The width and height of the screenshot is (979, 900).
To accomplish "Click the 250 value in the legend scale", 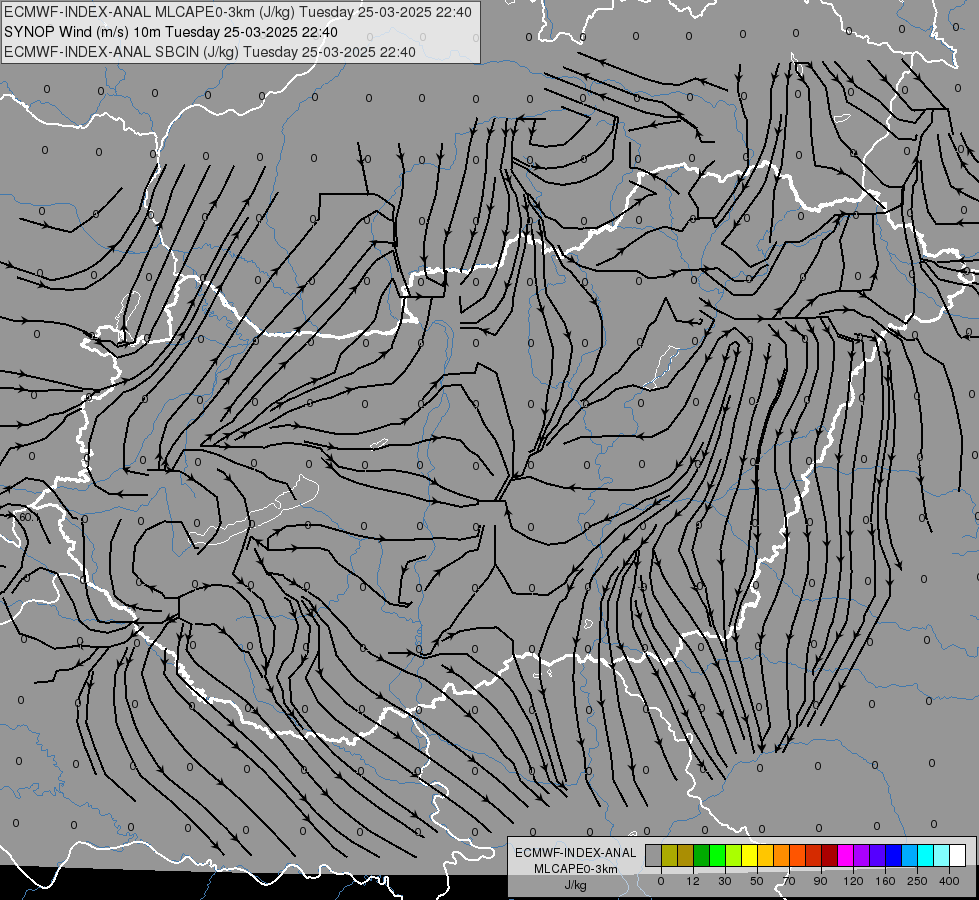I will coord(917,881).
